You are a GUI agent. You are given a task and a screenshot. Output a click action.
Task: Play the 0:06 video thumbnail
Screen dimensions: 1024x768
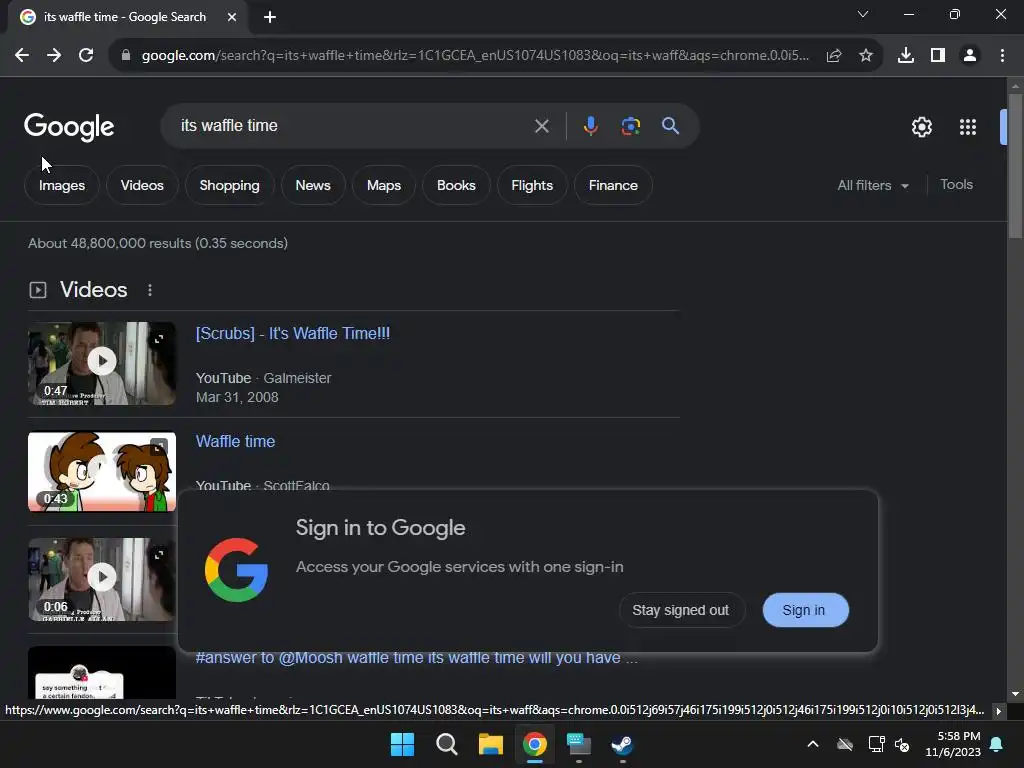[x=102, y=579]
